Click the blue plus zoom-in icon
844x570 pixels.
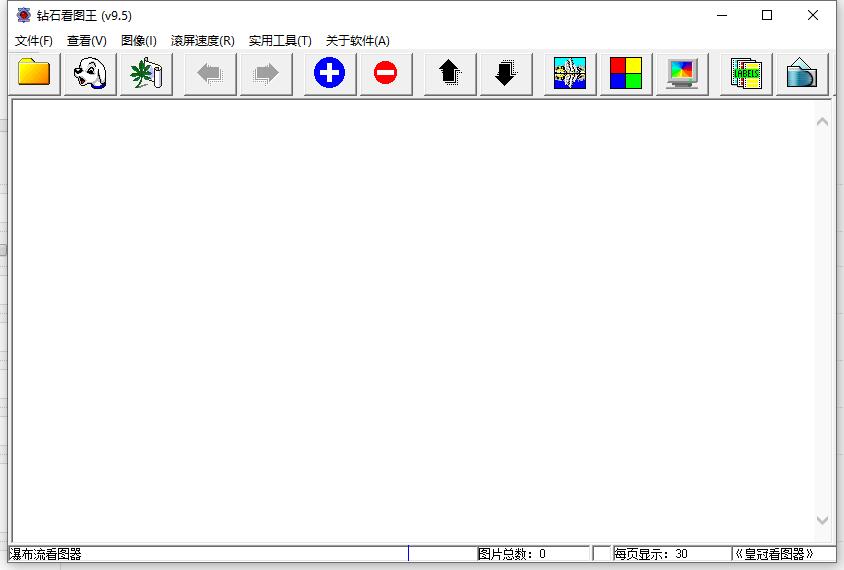point(329,74)
